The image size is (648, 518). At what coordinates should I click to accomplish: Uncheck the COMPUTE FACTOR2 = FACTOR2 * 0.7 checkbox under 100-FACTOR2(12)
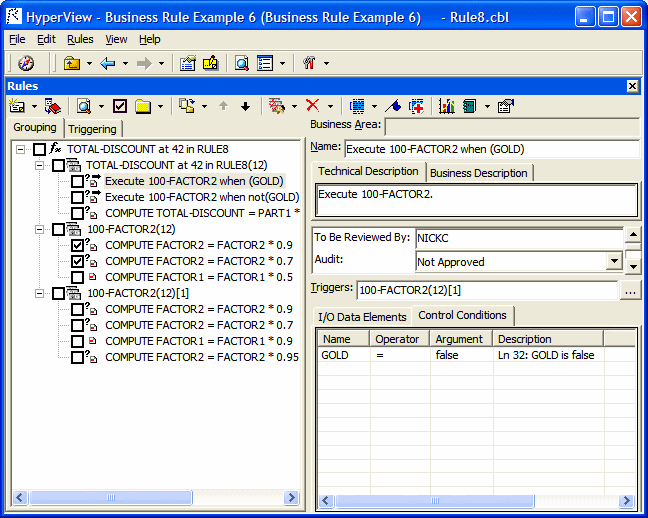[x=78, y=261]
